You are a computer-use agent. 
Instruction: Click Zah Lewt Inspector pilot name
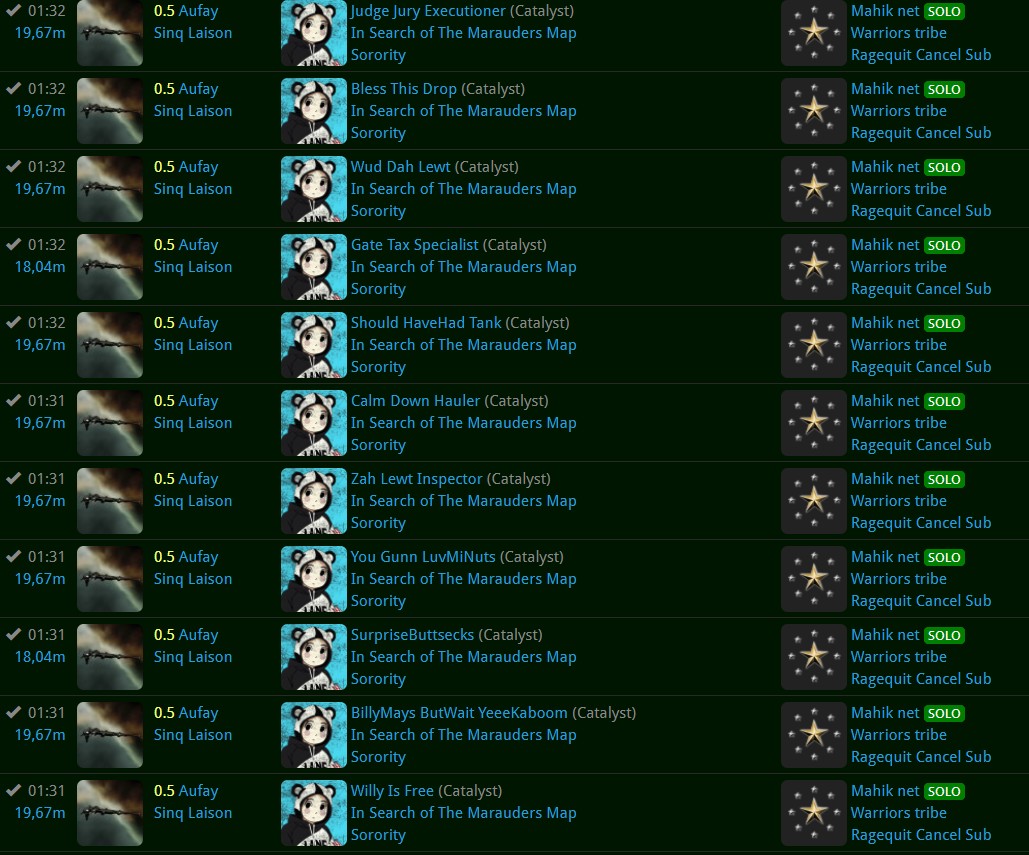(416, 479)
